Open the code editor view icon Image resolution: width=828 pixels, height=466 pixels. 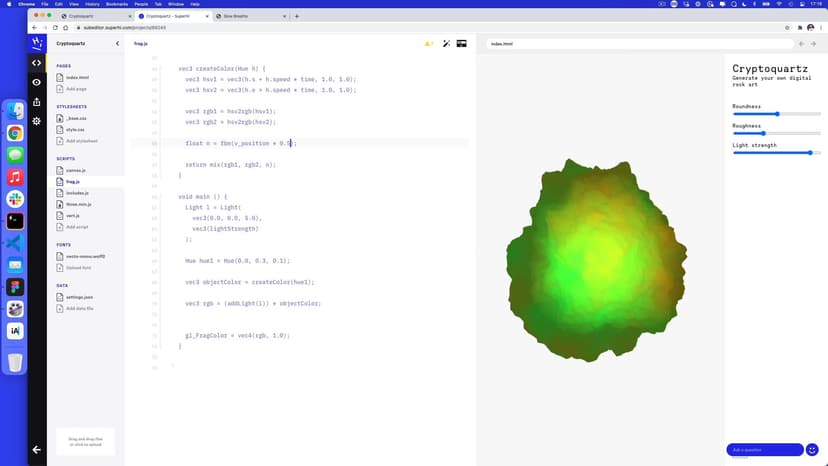pyautogui.click(x=37, y=63)
